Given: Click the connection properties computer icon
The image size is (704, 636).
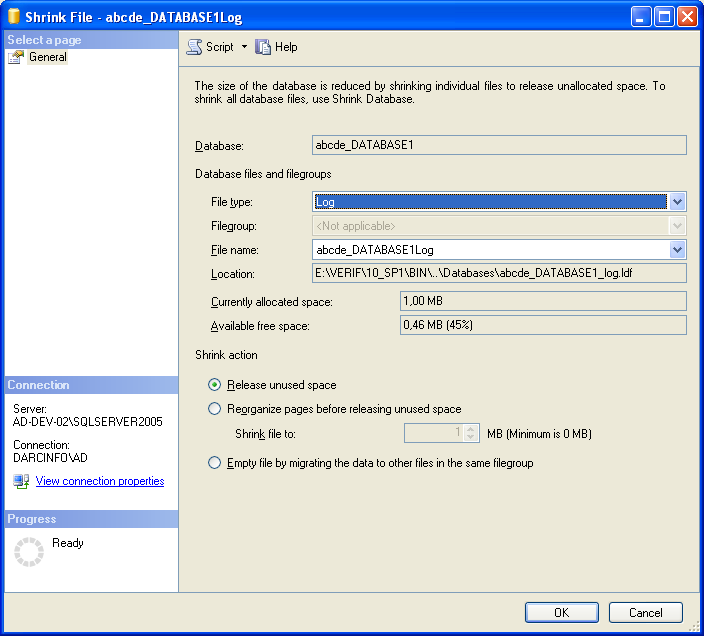Looking at the screenshot, I should coord(21,481).
